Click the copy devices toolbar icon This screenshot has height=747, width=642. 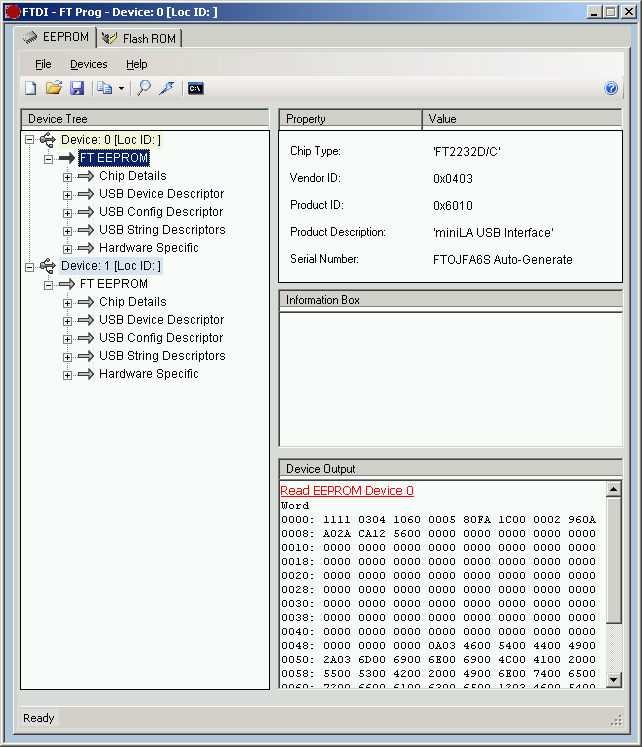pyautogui.click(x=104, y=88)
